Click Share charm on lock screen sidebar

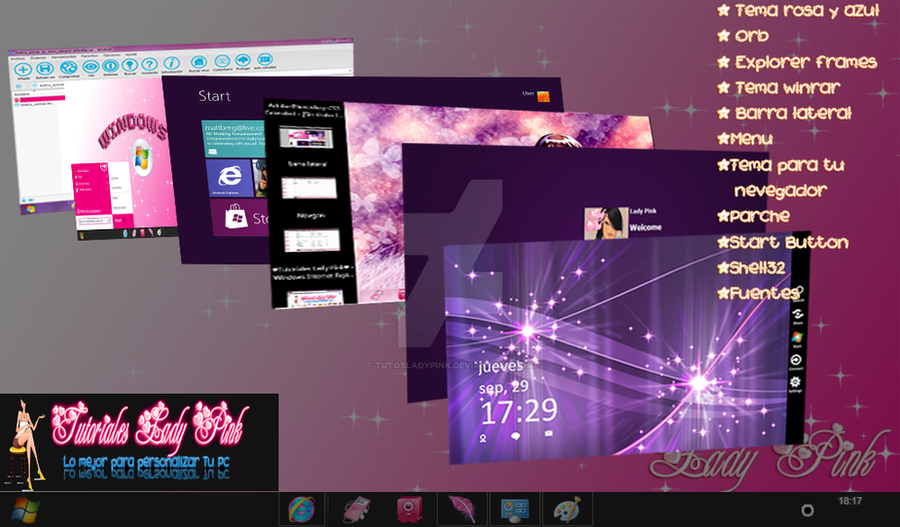coord(798,316)
